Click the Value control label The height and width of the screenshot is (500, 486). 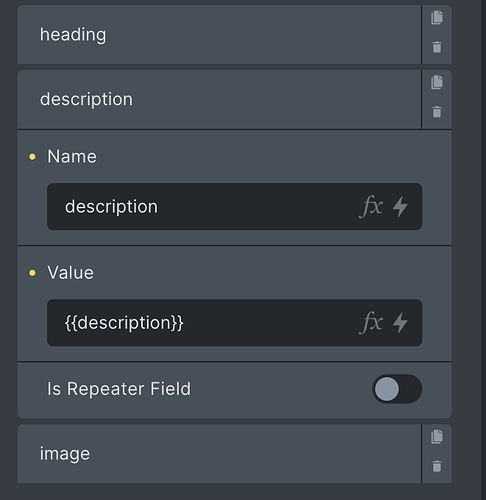(x=71, y=273)
